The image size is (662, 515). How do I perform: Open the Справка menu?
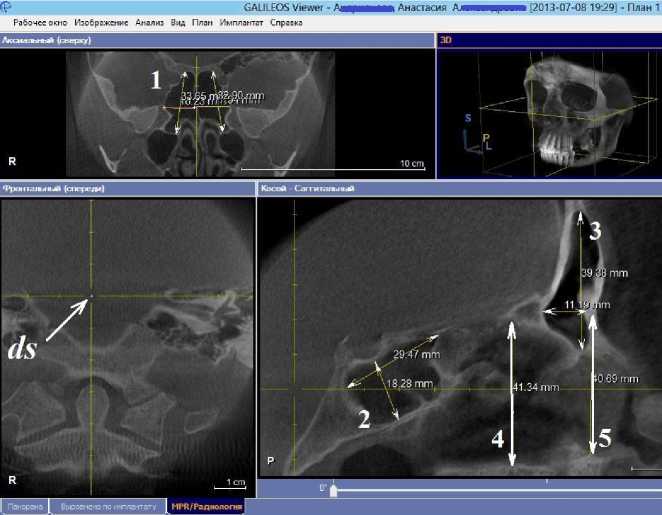tap(286, 23)
